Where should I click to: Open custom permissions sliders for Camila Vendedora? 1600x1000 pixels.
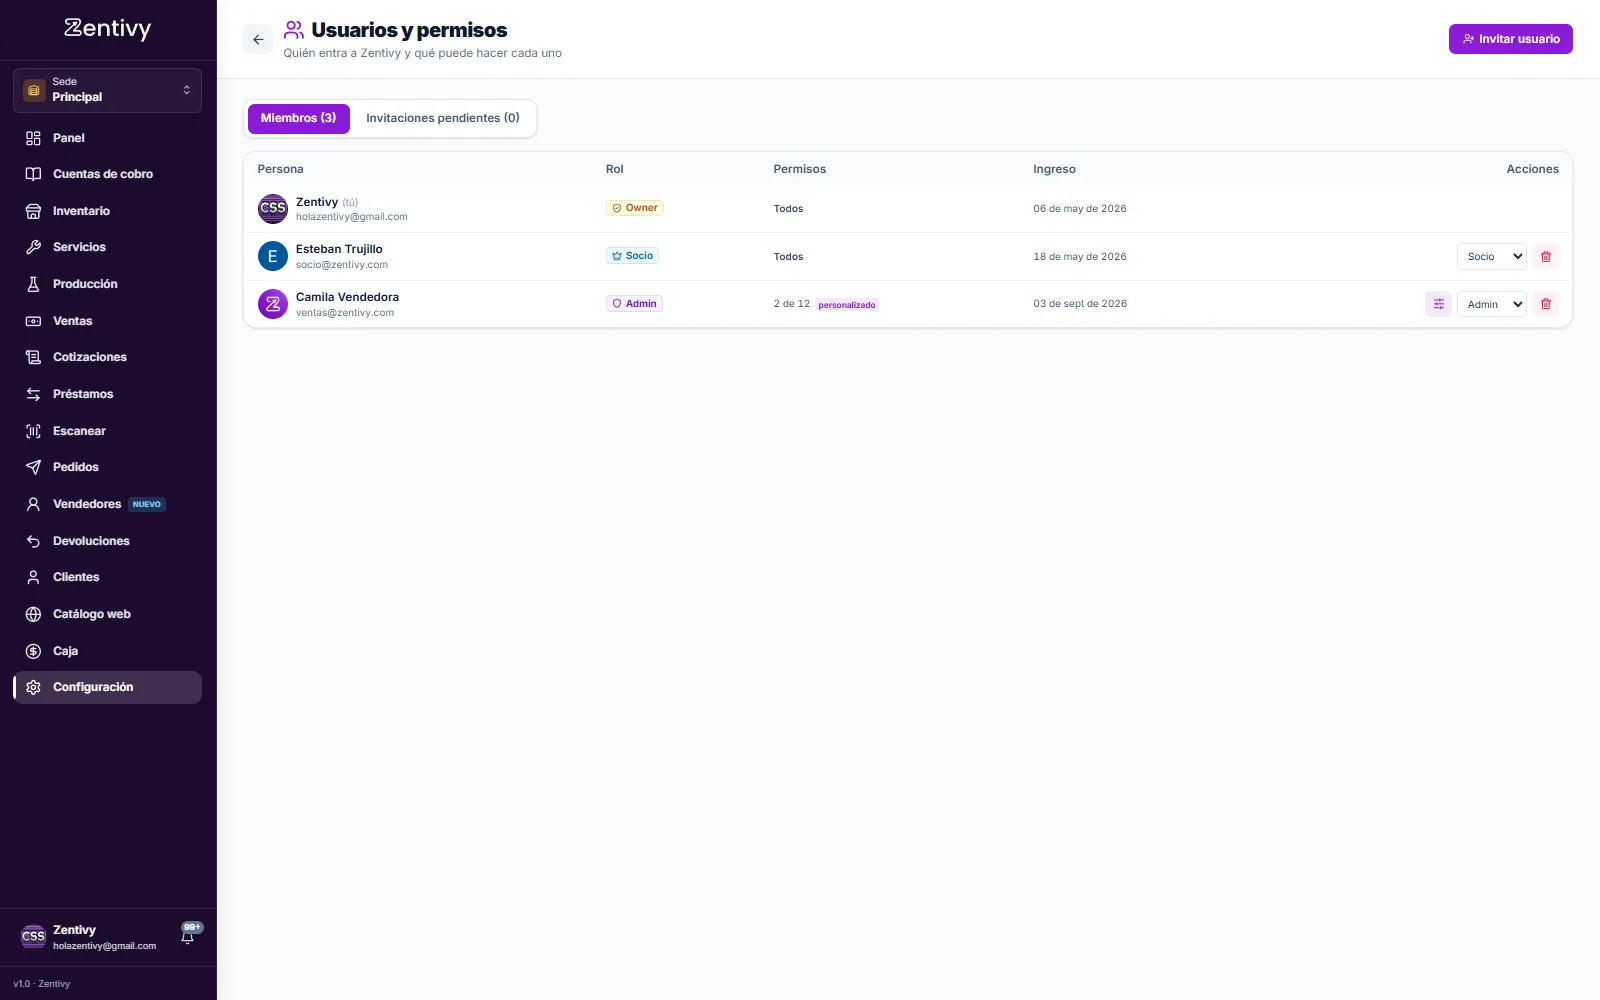[x=1438, y=304]
